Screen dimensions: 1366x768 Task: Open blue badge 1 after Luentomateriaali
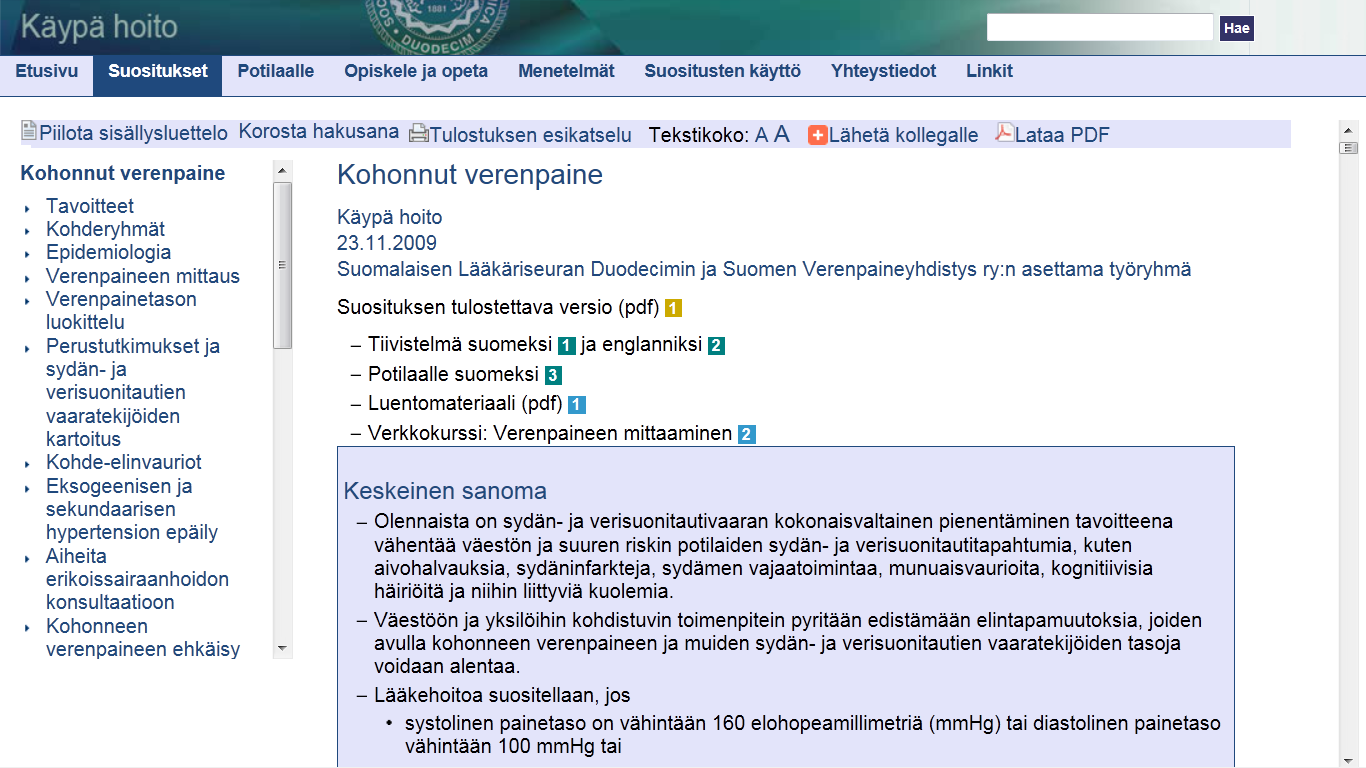tap(576, 405)
